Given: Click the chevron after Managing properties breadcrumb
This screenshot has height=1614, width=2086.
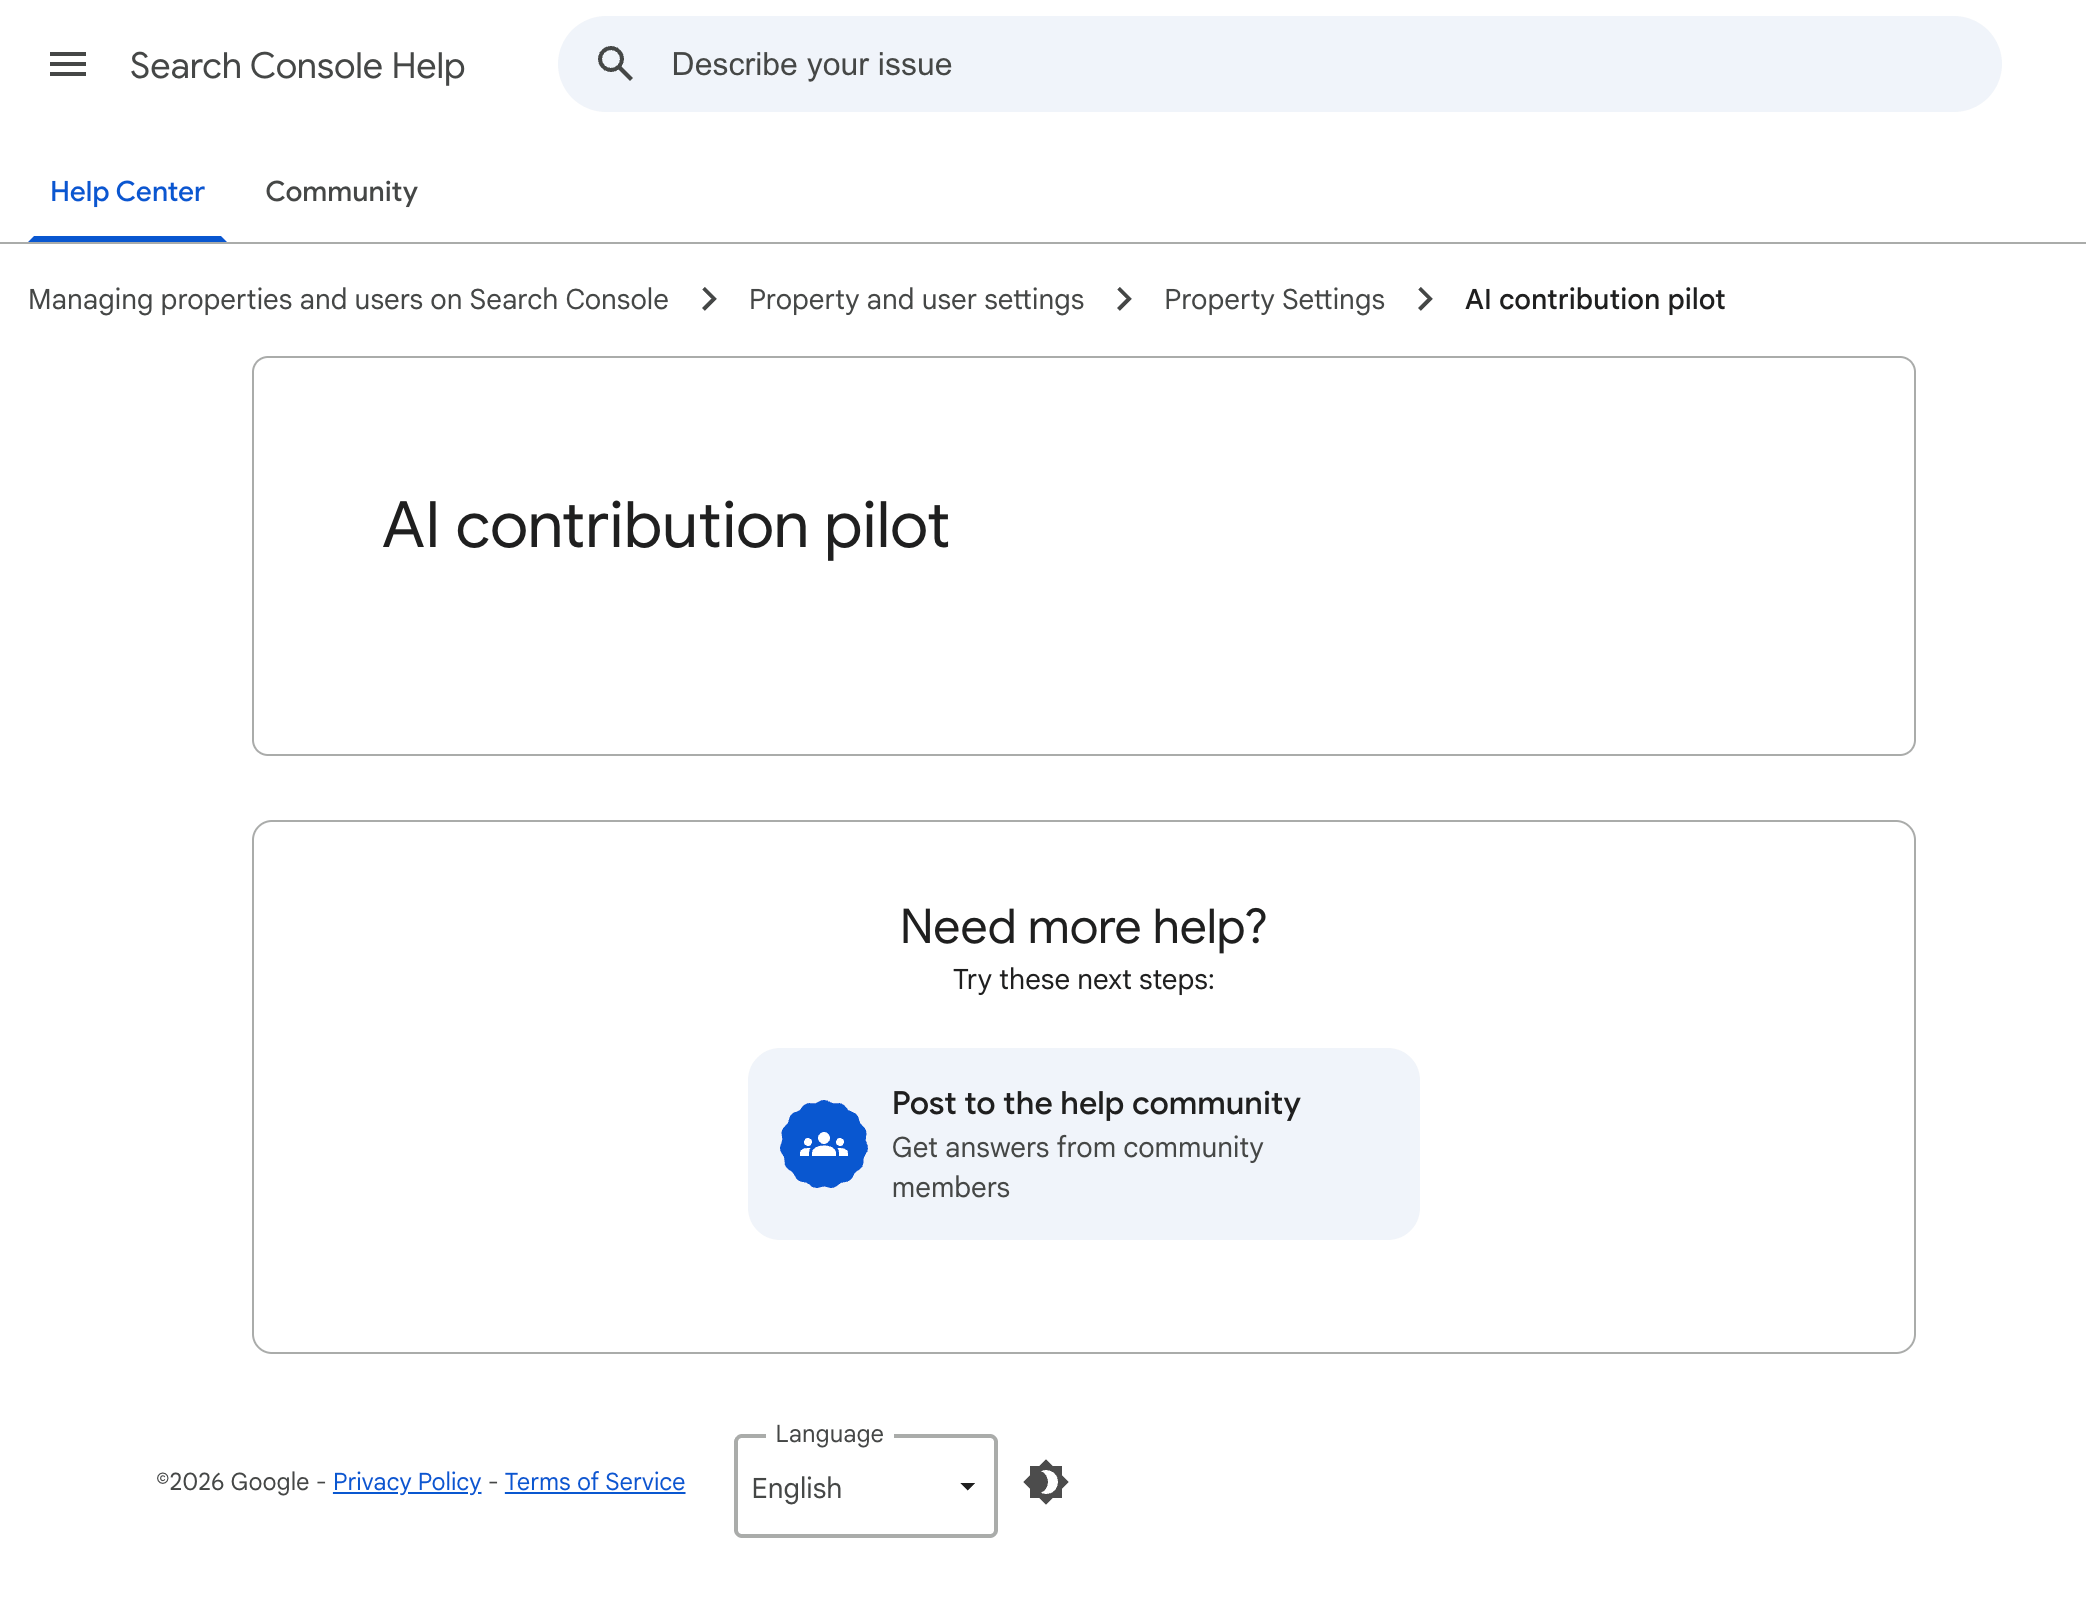Looking at the screenshot, I should click(x=708, y=299).
